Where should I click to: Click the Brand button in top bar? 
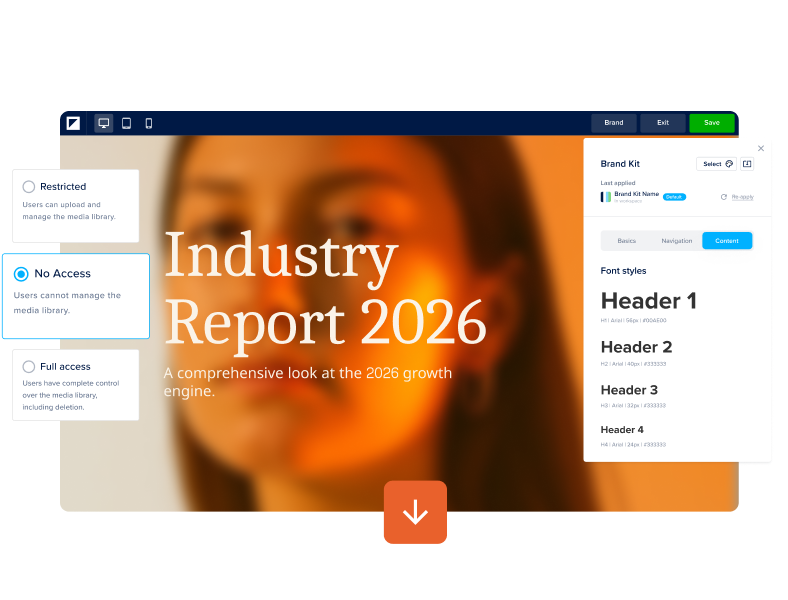coord(613,123)
